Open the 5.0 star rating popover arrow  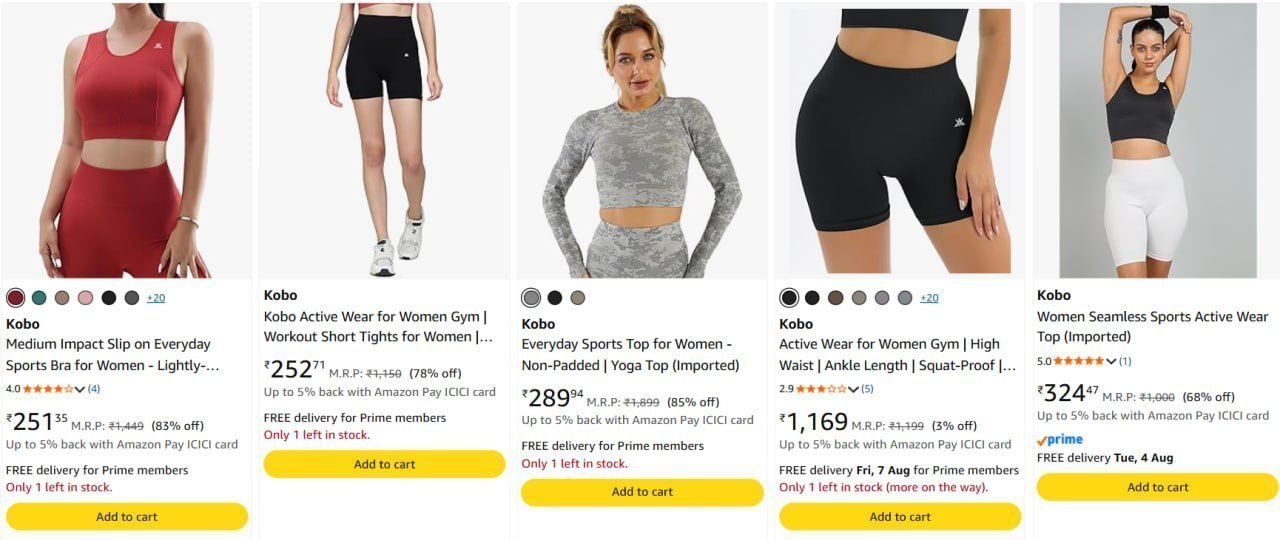click(x=1111, y=361)
